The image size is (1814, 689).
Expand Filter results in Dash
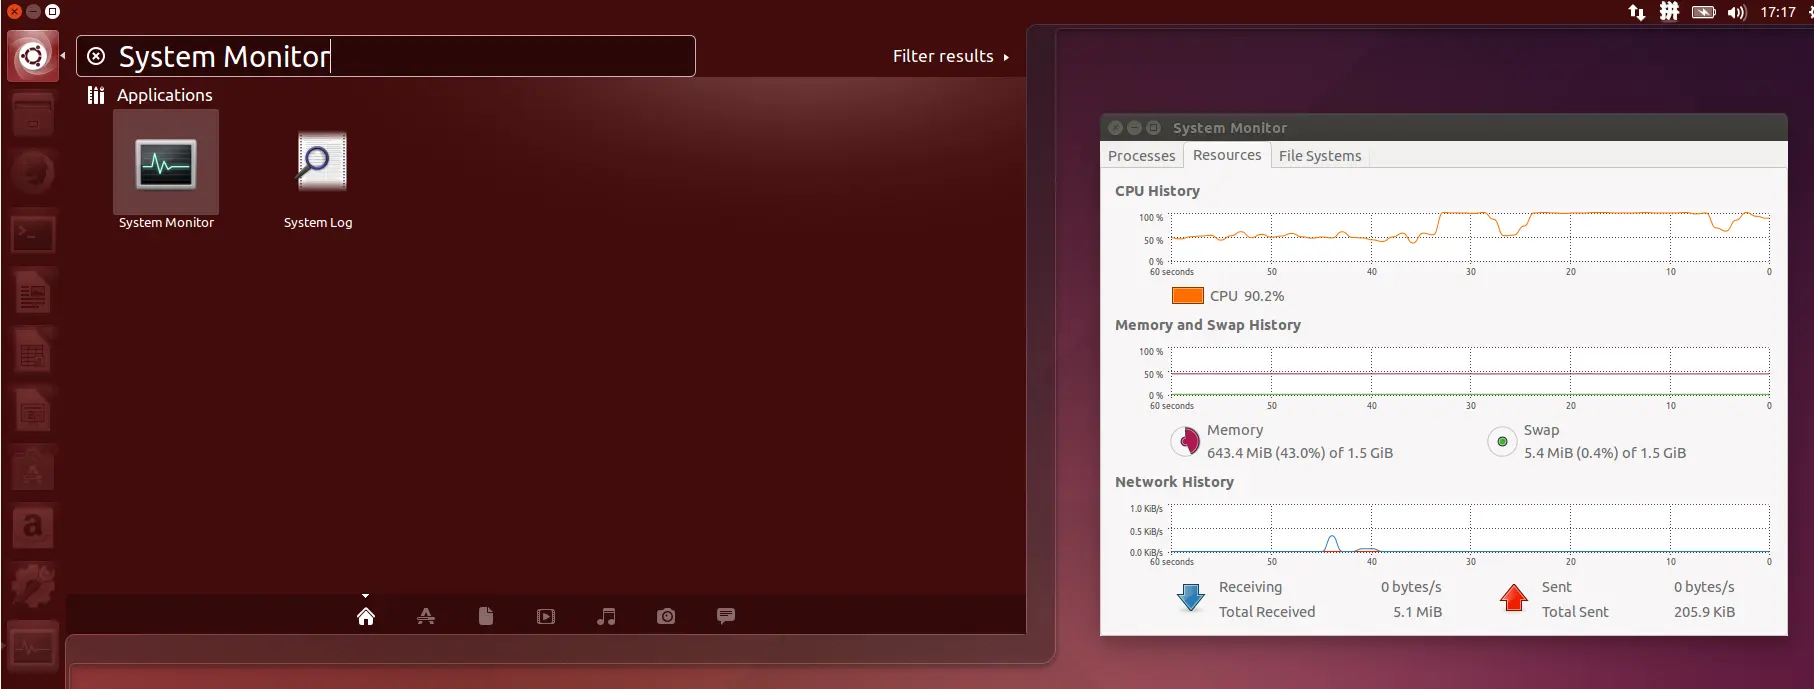(x=950, y=56)
